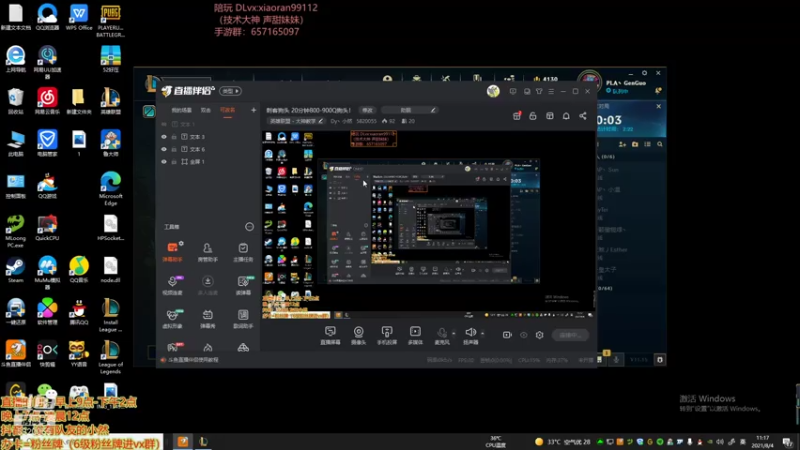Viewport: 800px width, 450px height.
Task: Click the stream preview canvas
Action: 429,224
